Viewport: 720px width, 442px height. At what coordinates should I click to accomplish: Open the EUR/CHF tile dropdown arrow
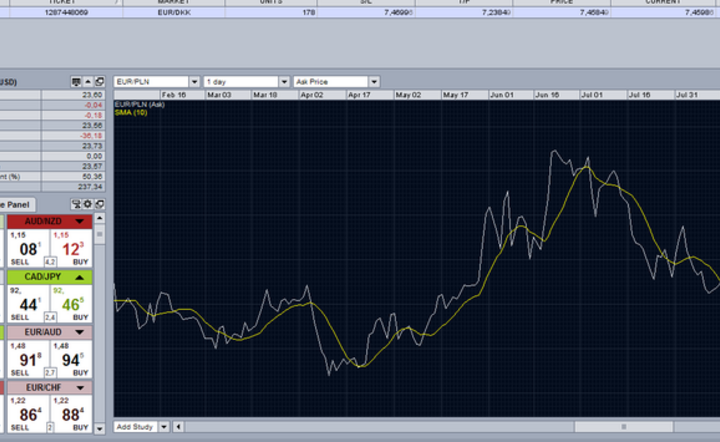tap(80, 387)
